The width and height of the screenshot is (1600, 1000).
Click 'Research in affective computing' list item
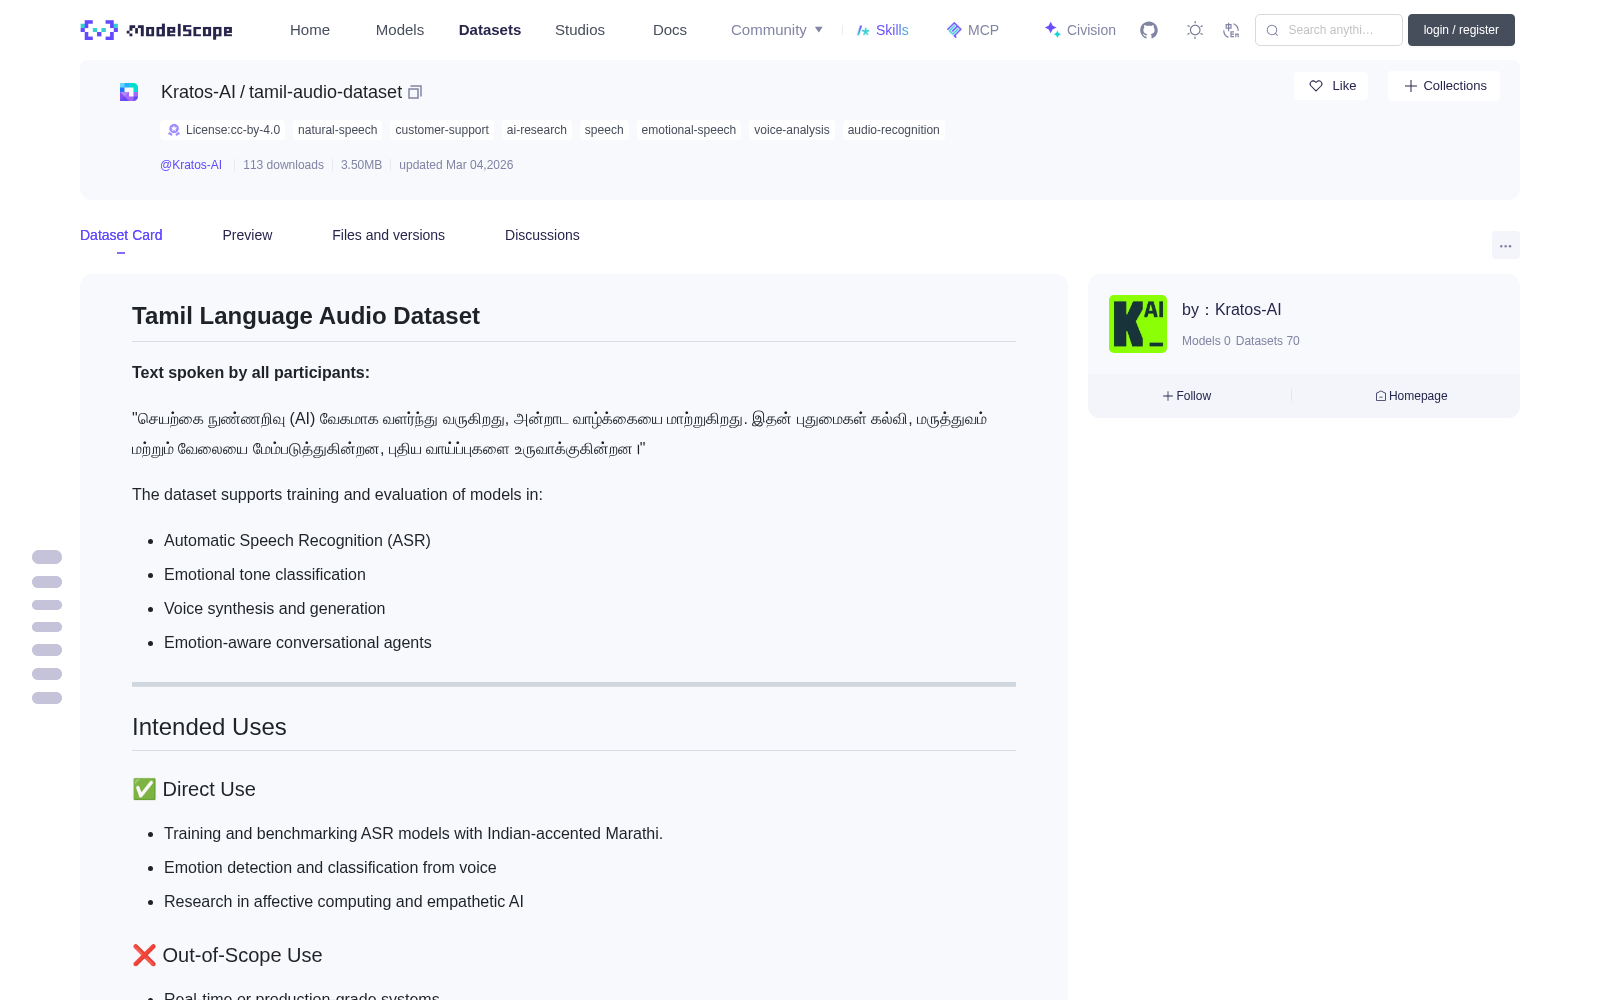coord(344,902)
